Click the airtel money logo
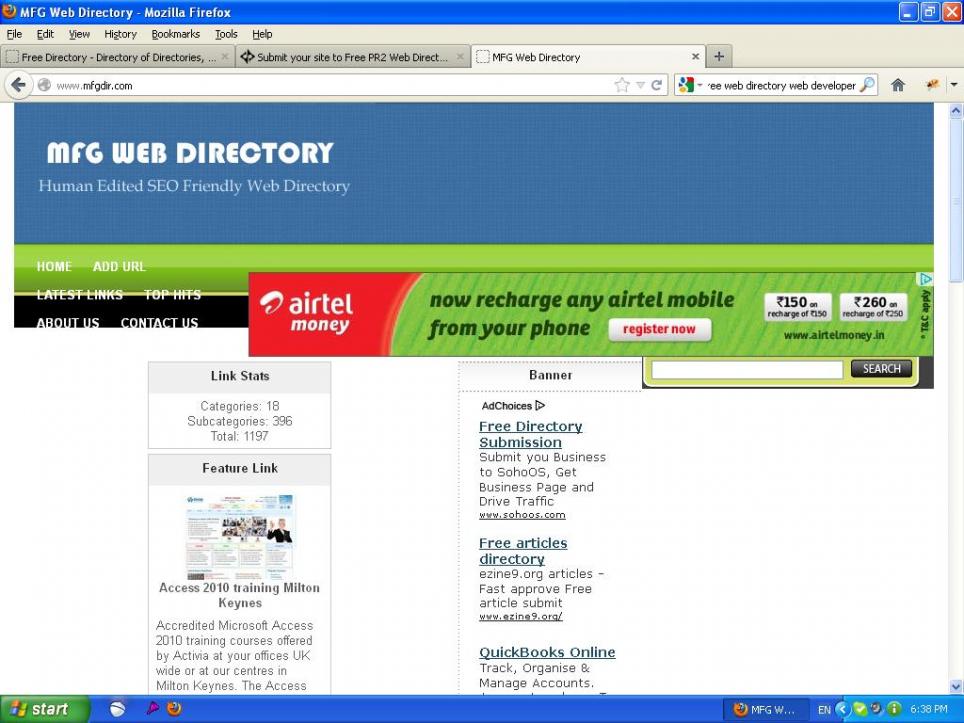The image size is (964, 723). tap(306, 312)
